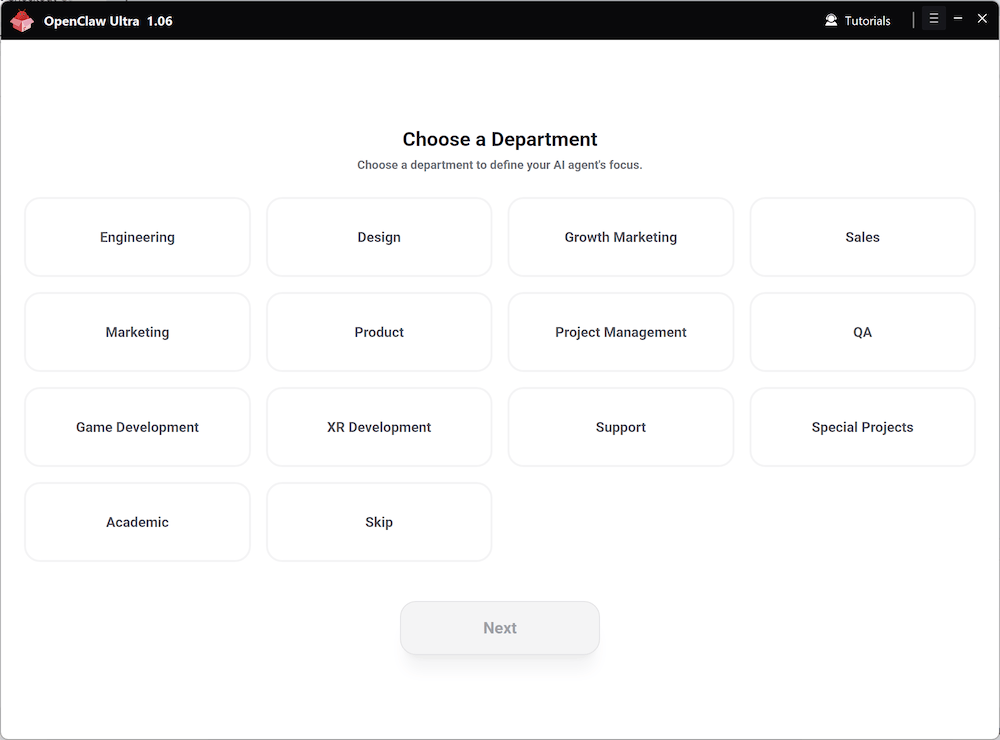Select Product as your agent's focus
This screenshot has height=740, width=1000.
point(379,332)
